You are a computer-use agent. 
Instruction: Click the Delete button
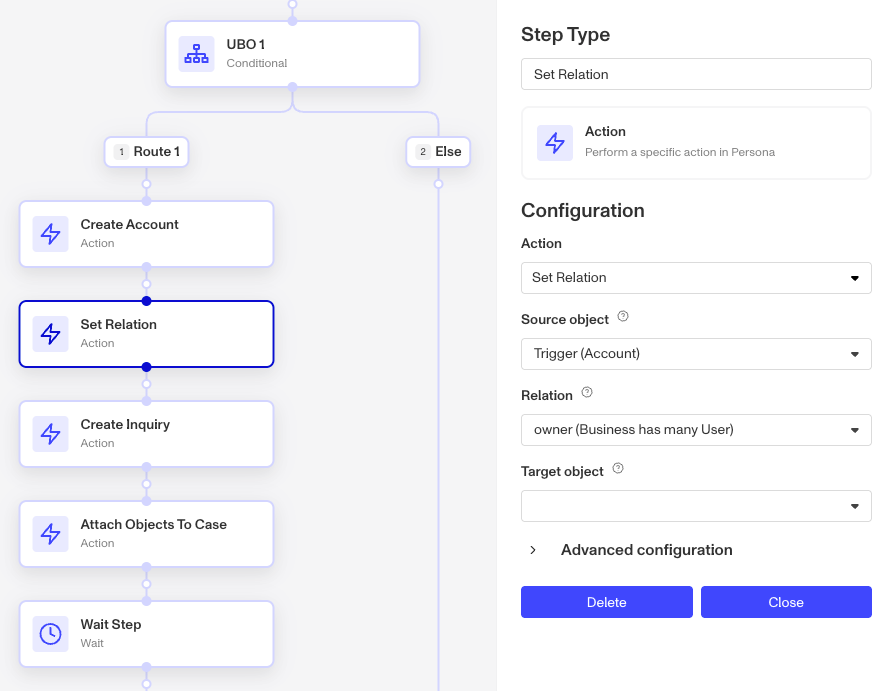pyautogui.click(x=606, y=602)
